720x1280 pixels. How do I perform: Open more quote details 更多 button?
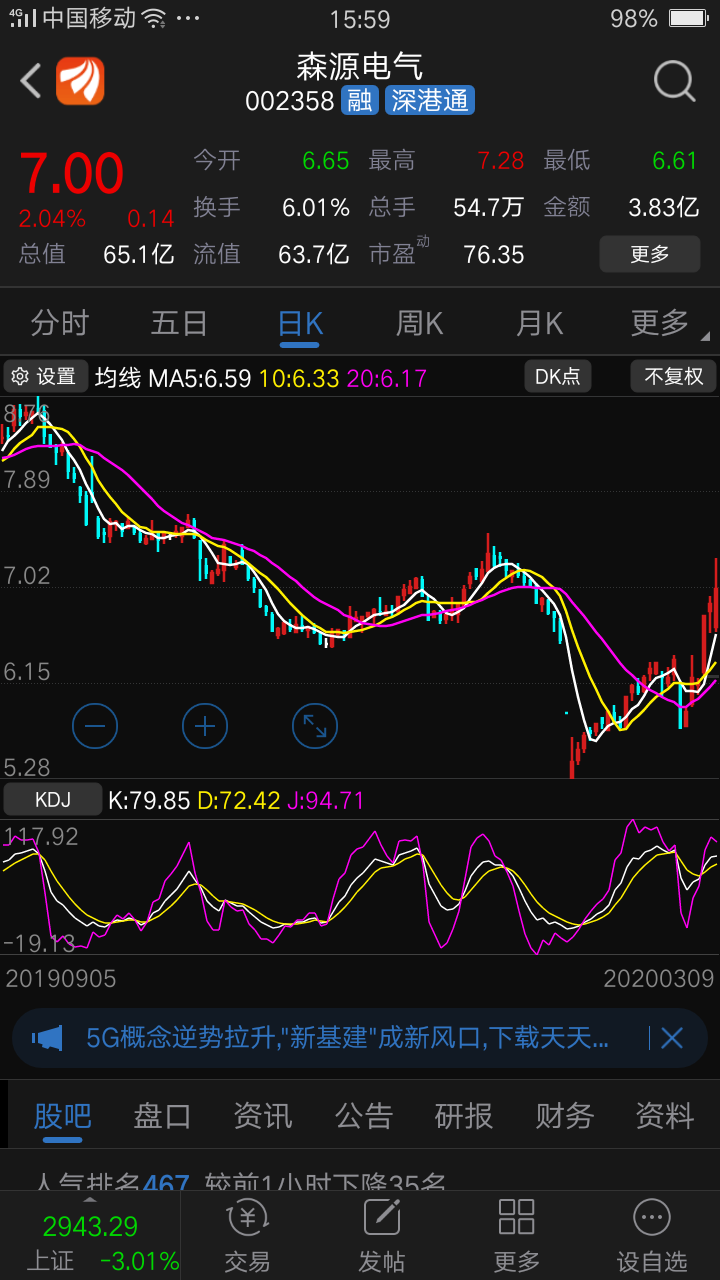click(650, 254)
